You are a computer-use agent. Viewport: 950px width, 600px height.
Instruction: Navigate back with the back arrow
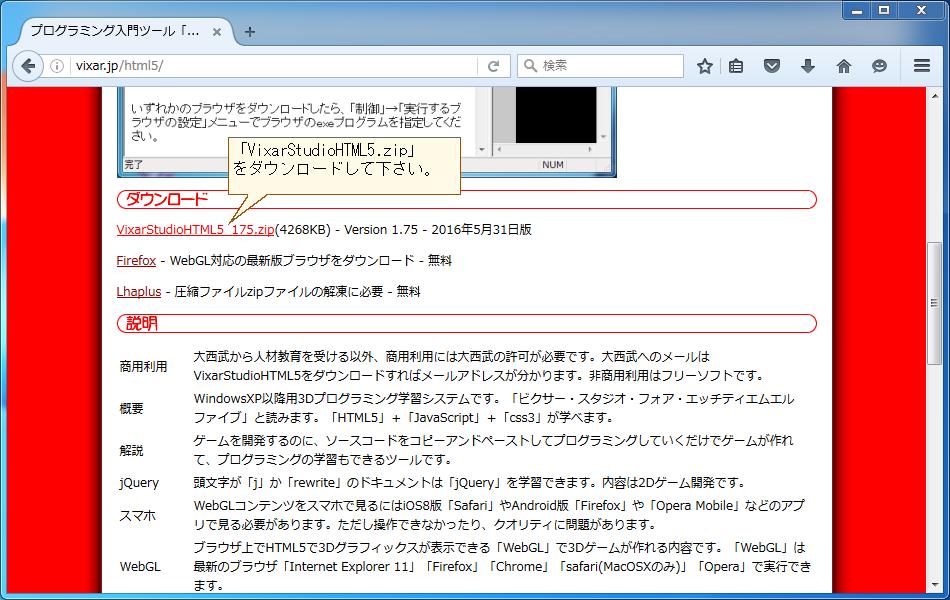pos(28,66)
